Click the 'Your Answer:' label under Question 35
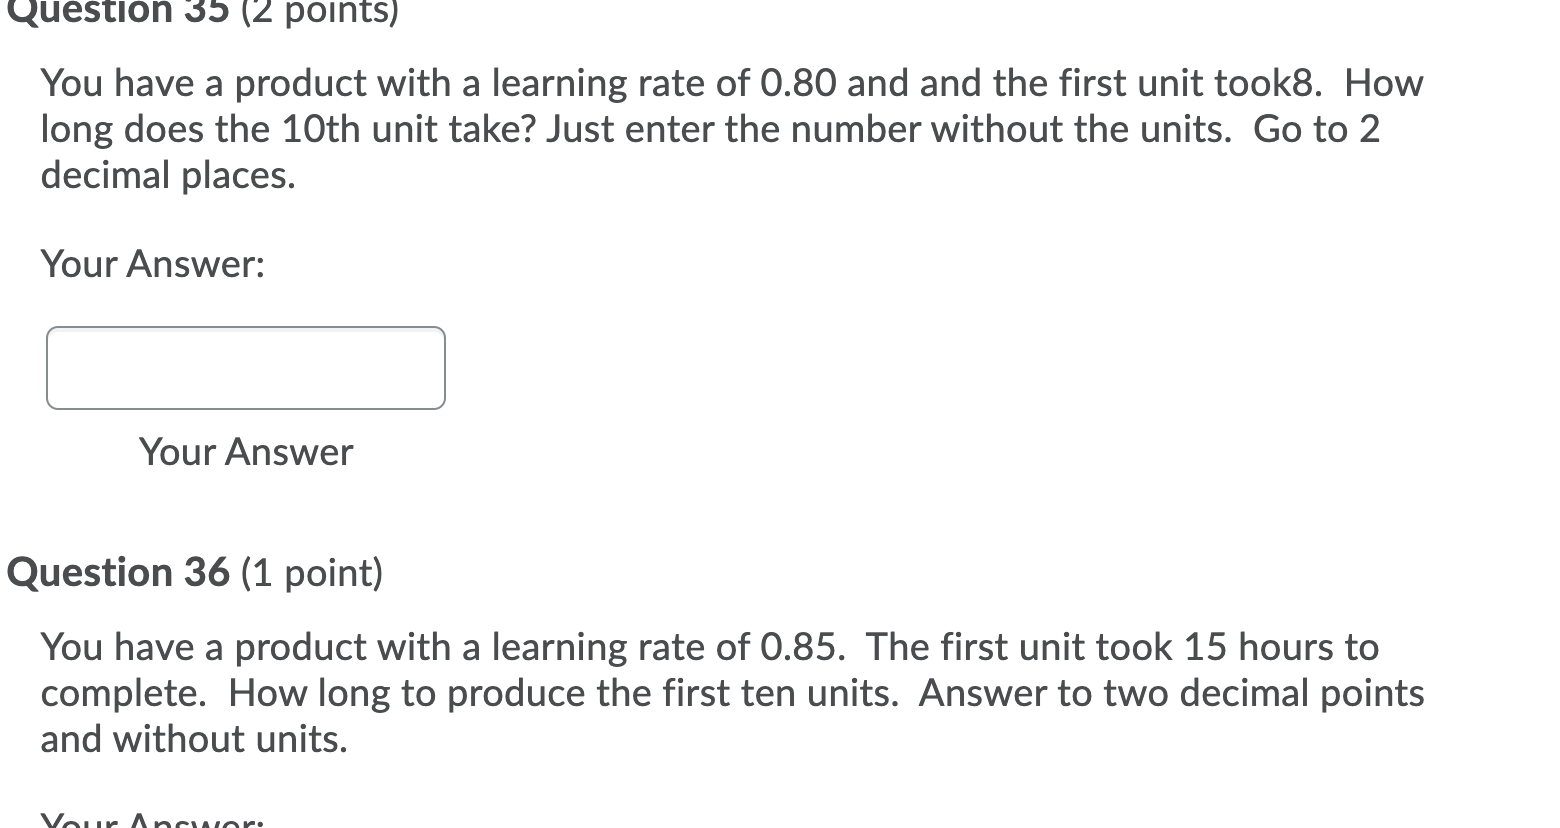Viewport: 1560px width, 828px height. point(152,263)
